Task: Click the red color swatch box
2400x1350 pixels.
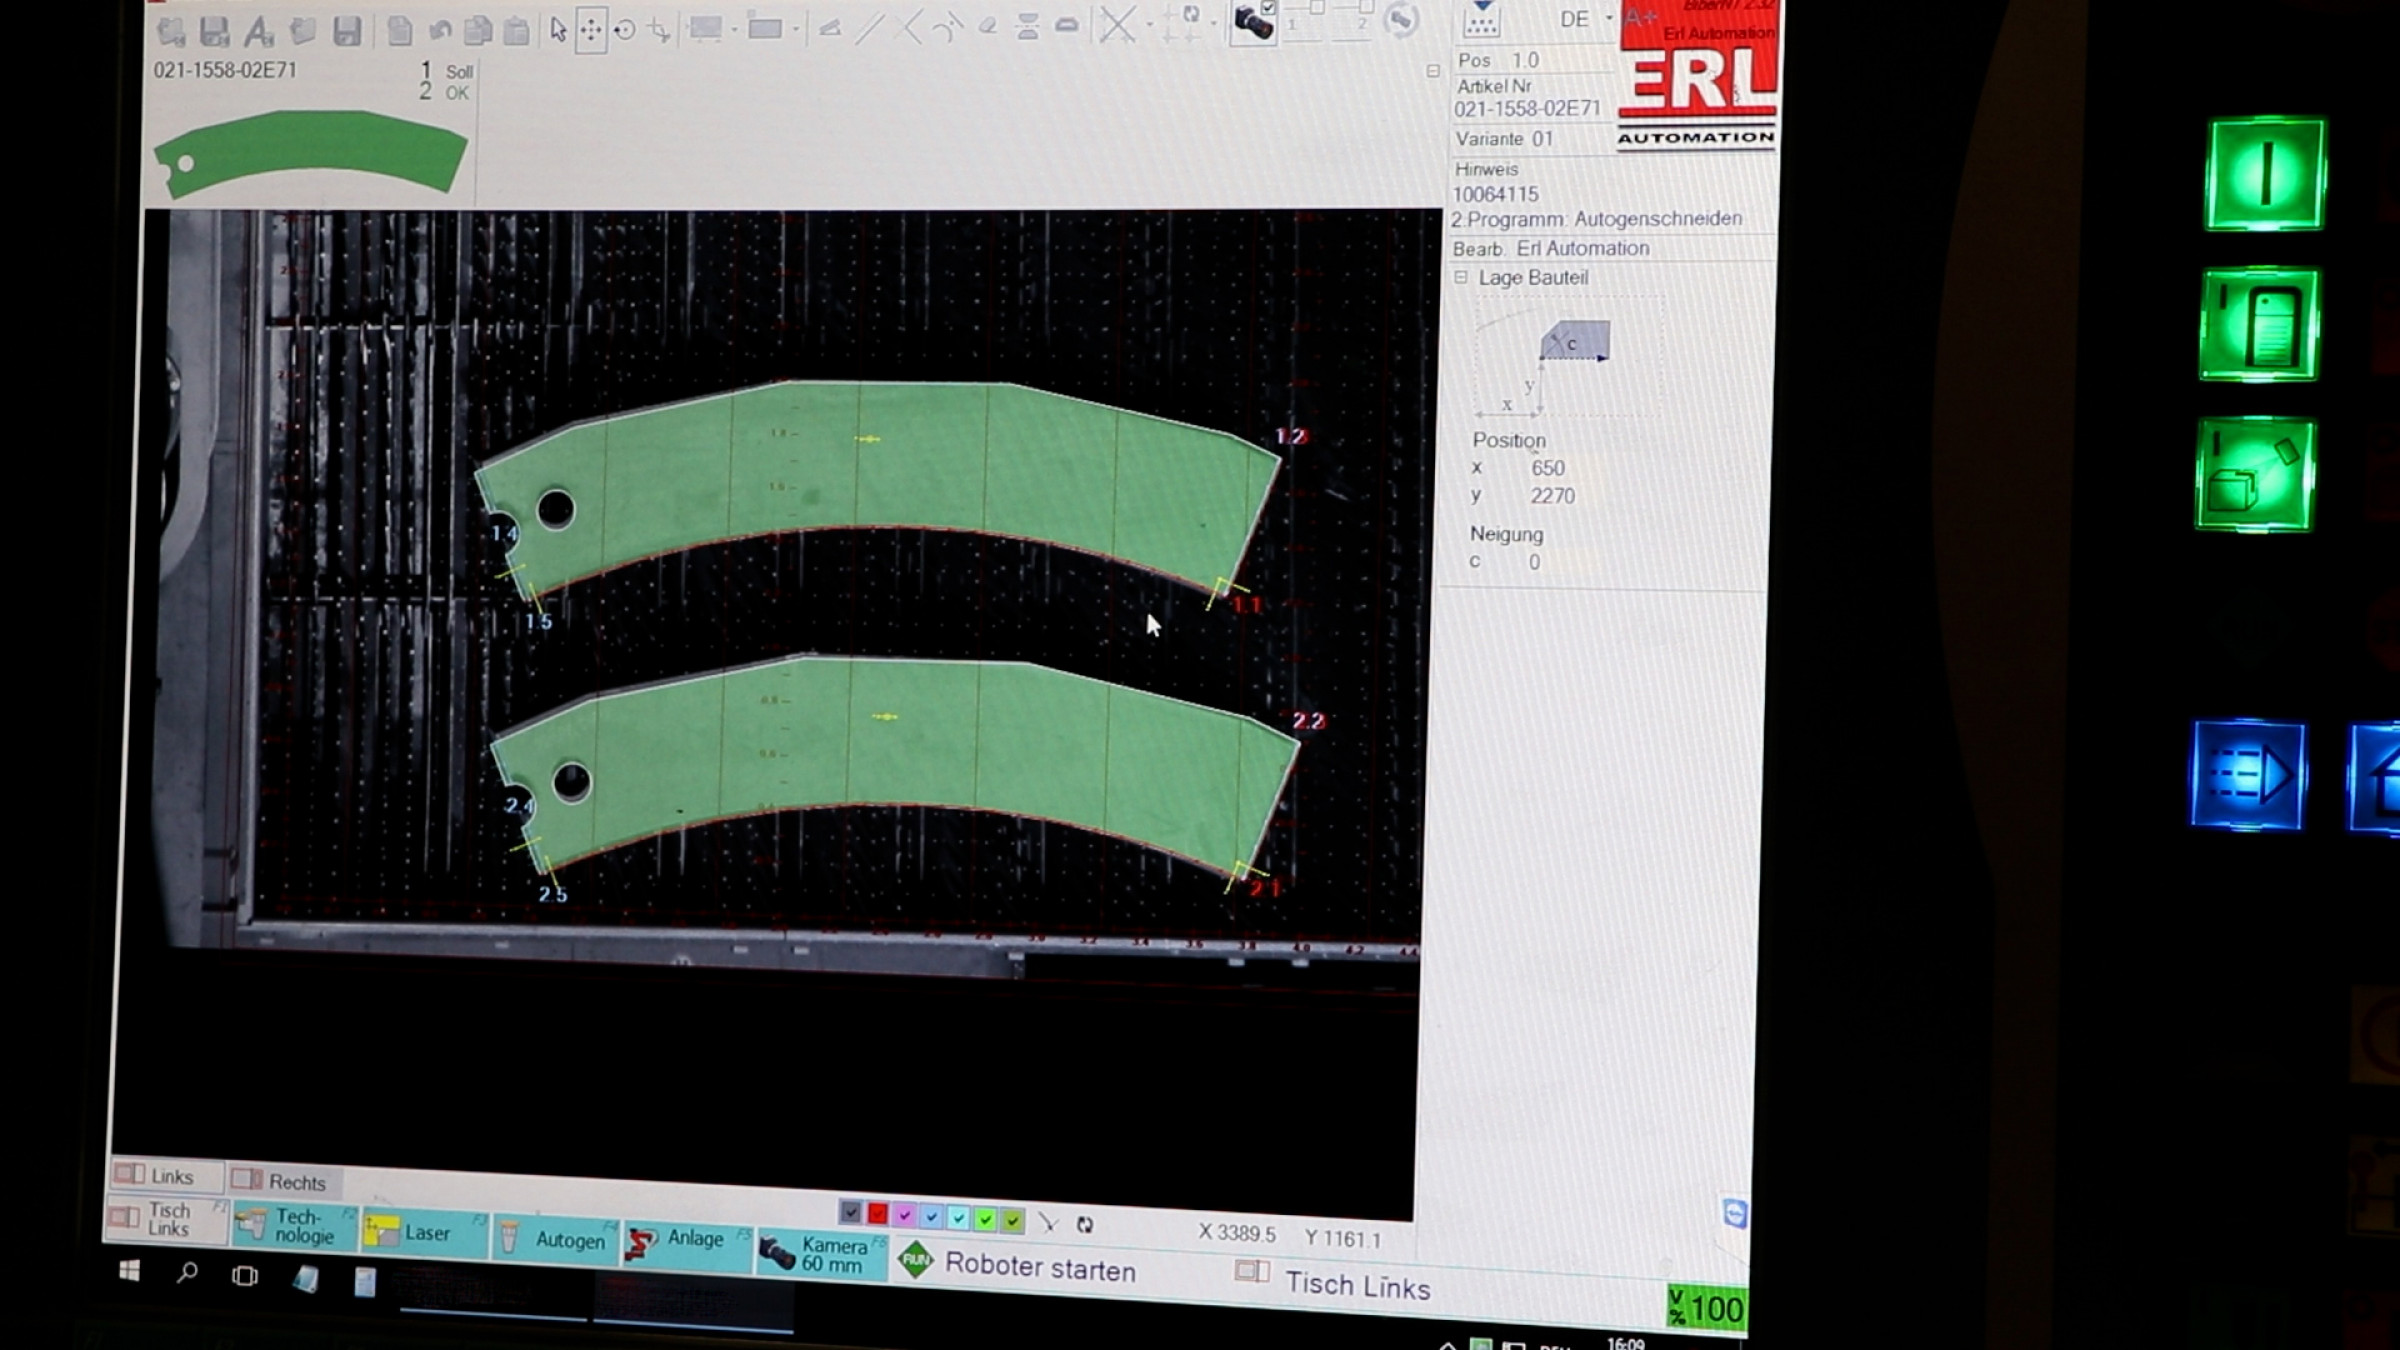Action: click(x=877, y=1214)
